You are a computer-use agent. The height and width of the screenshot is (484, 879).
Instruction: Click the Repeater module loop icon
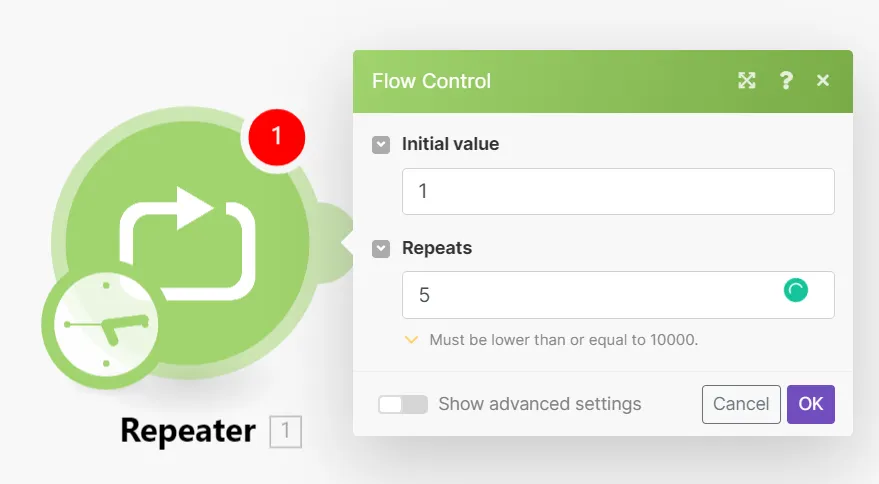point(187,239)
